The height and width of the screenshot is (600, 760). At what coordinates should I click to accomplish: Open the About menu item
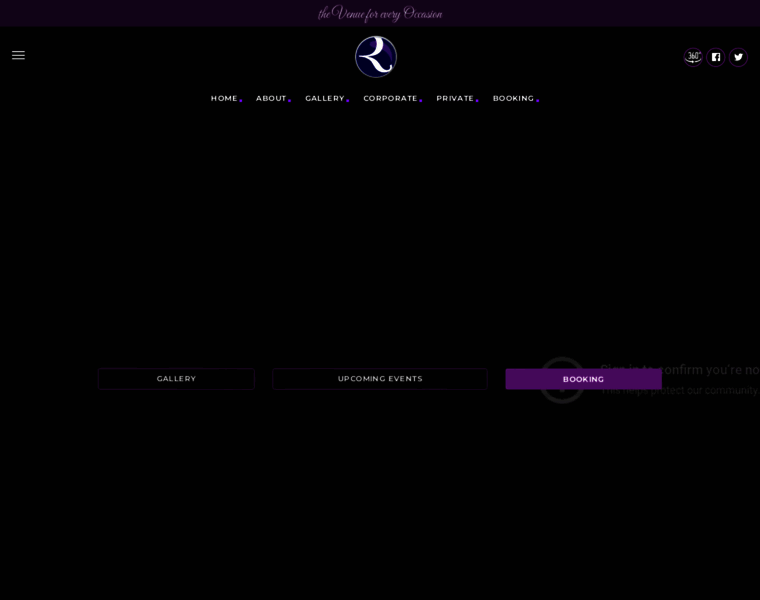[271, 98]
